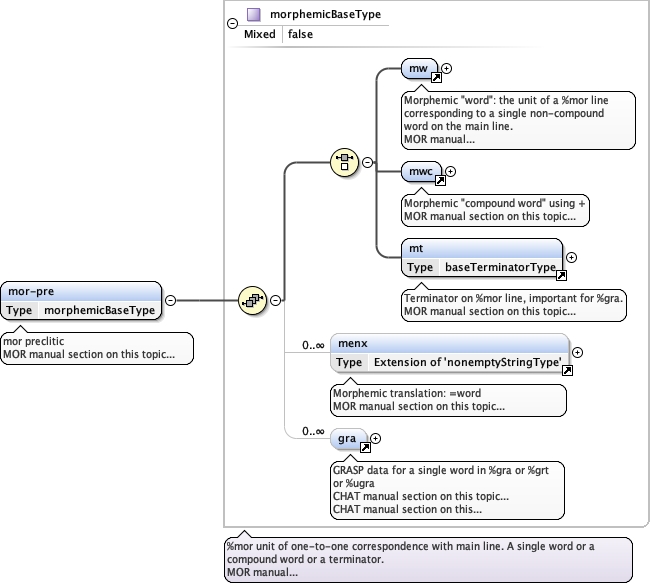This screenshot has height=586, width=651.
Task: Click the sequence compositor icon
Action: point(251,299)
